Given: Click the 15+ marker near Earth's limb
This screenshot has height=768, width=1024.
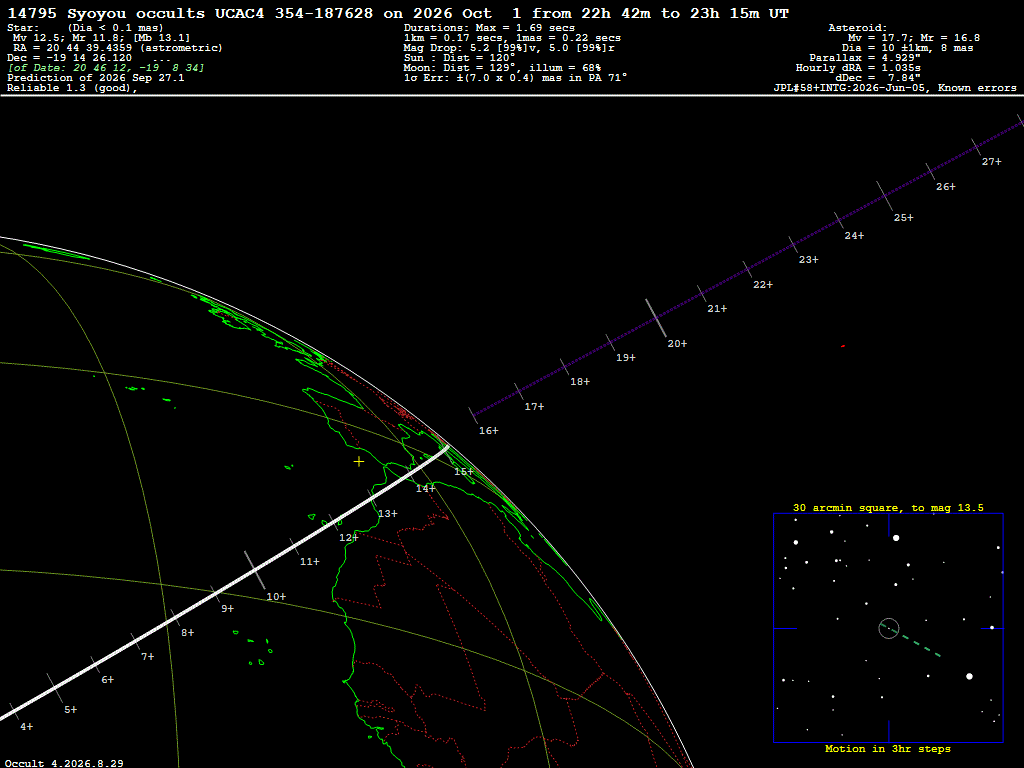Looking at the screenshot, I should pyautogui.click(x=463, y=471).
